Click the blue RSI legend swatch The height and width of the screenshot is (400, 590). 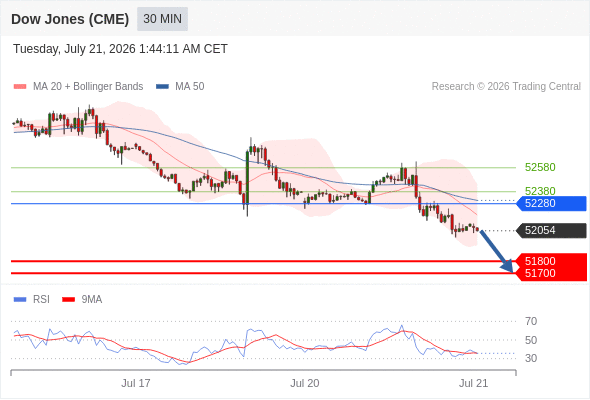point(20,300)
